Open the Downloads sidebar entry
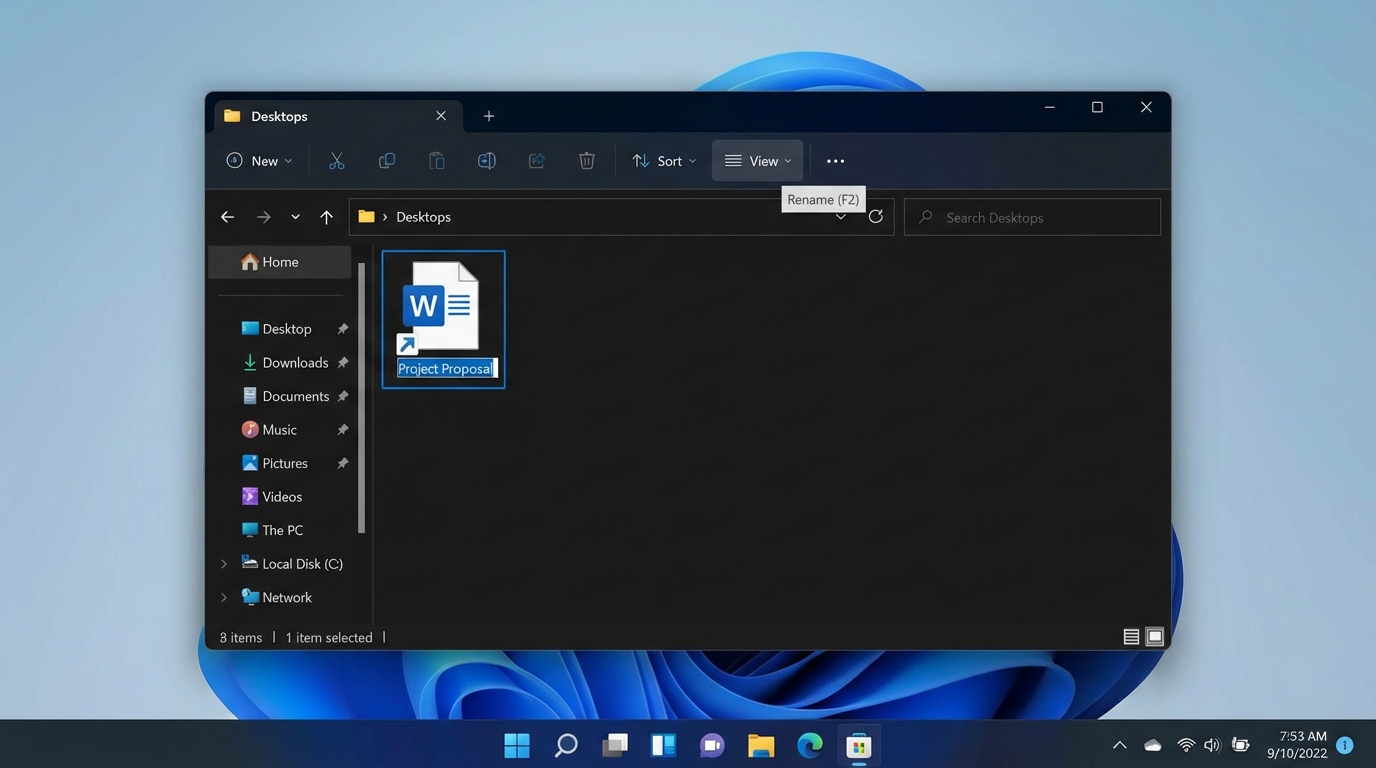 point(295,362)
